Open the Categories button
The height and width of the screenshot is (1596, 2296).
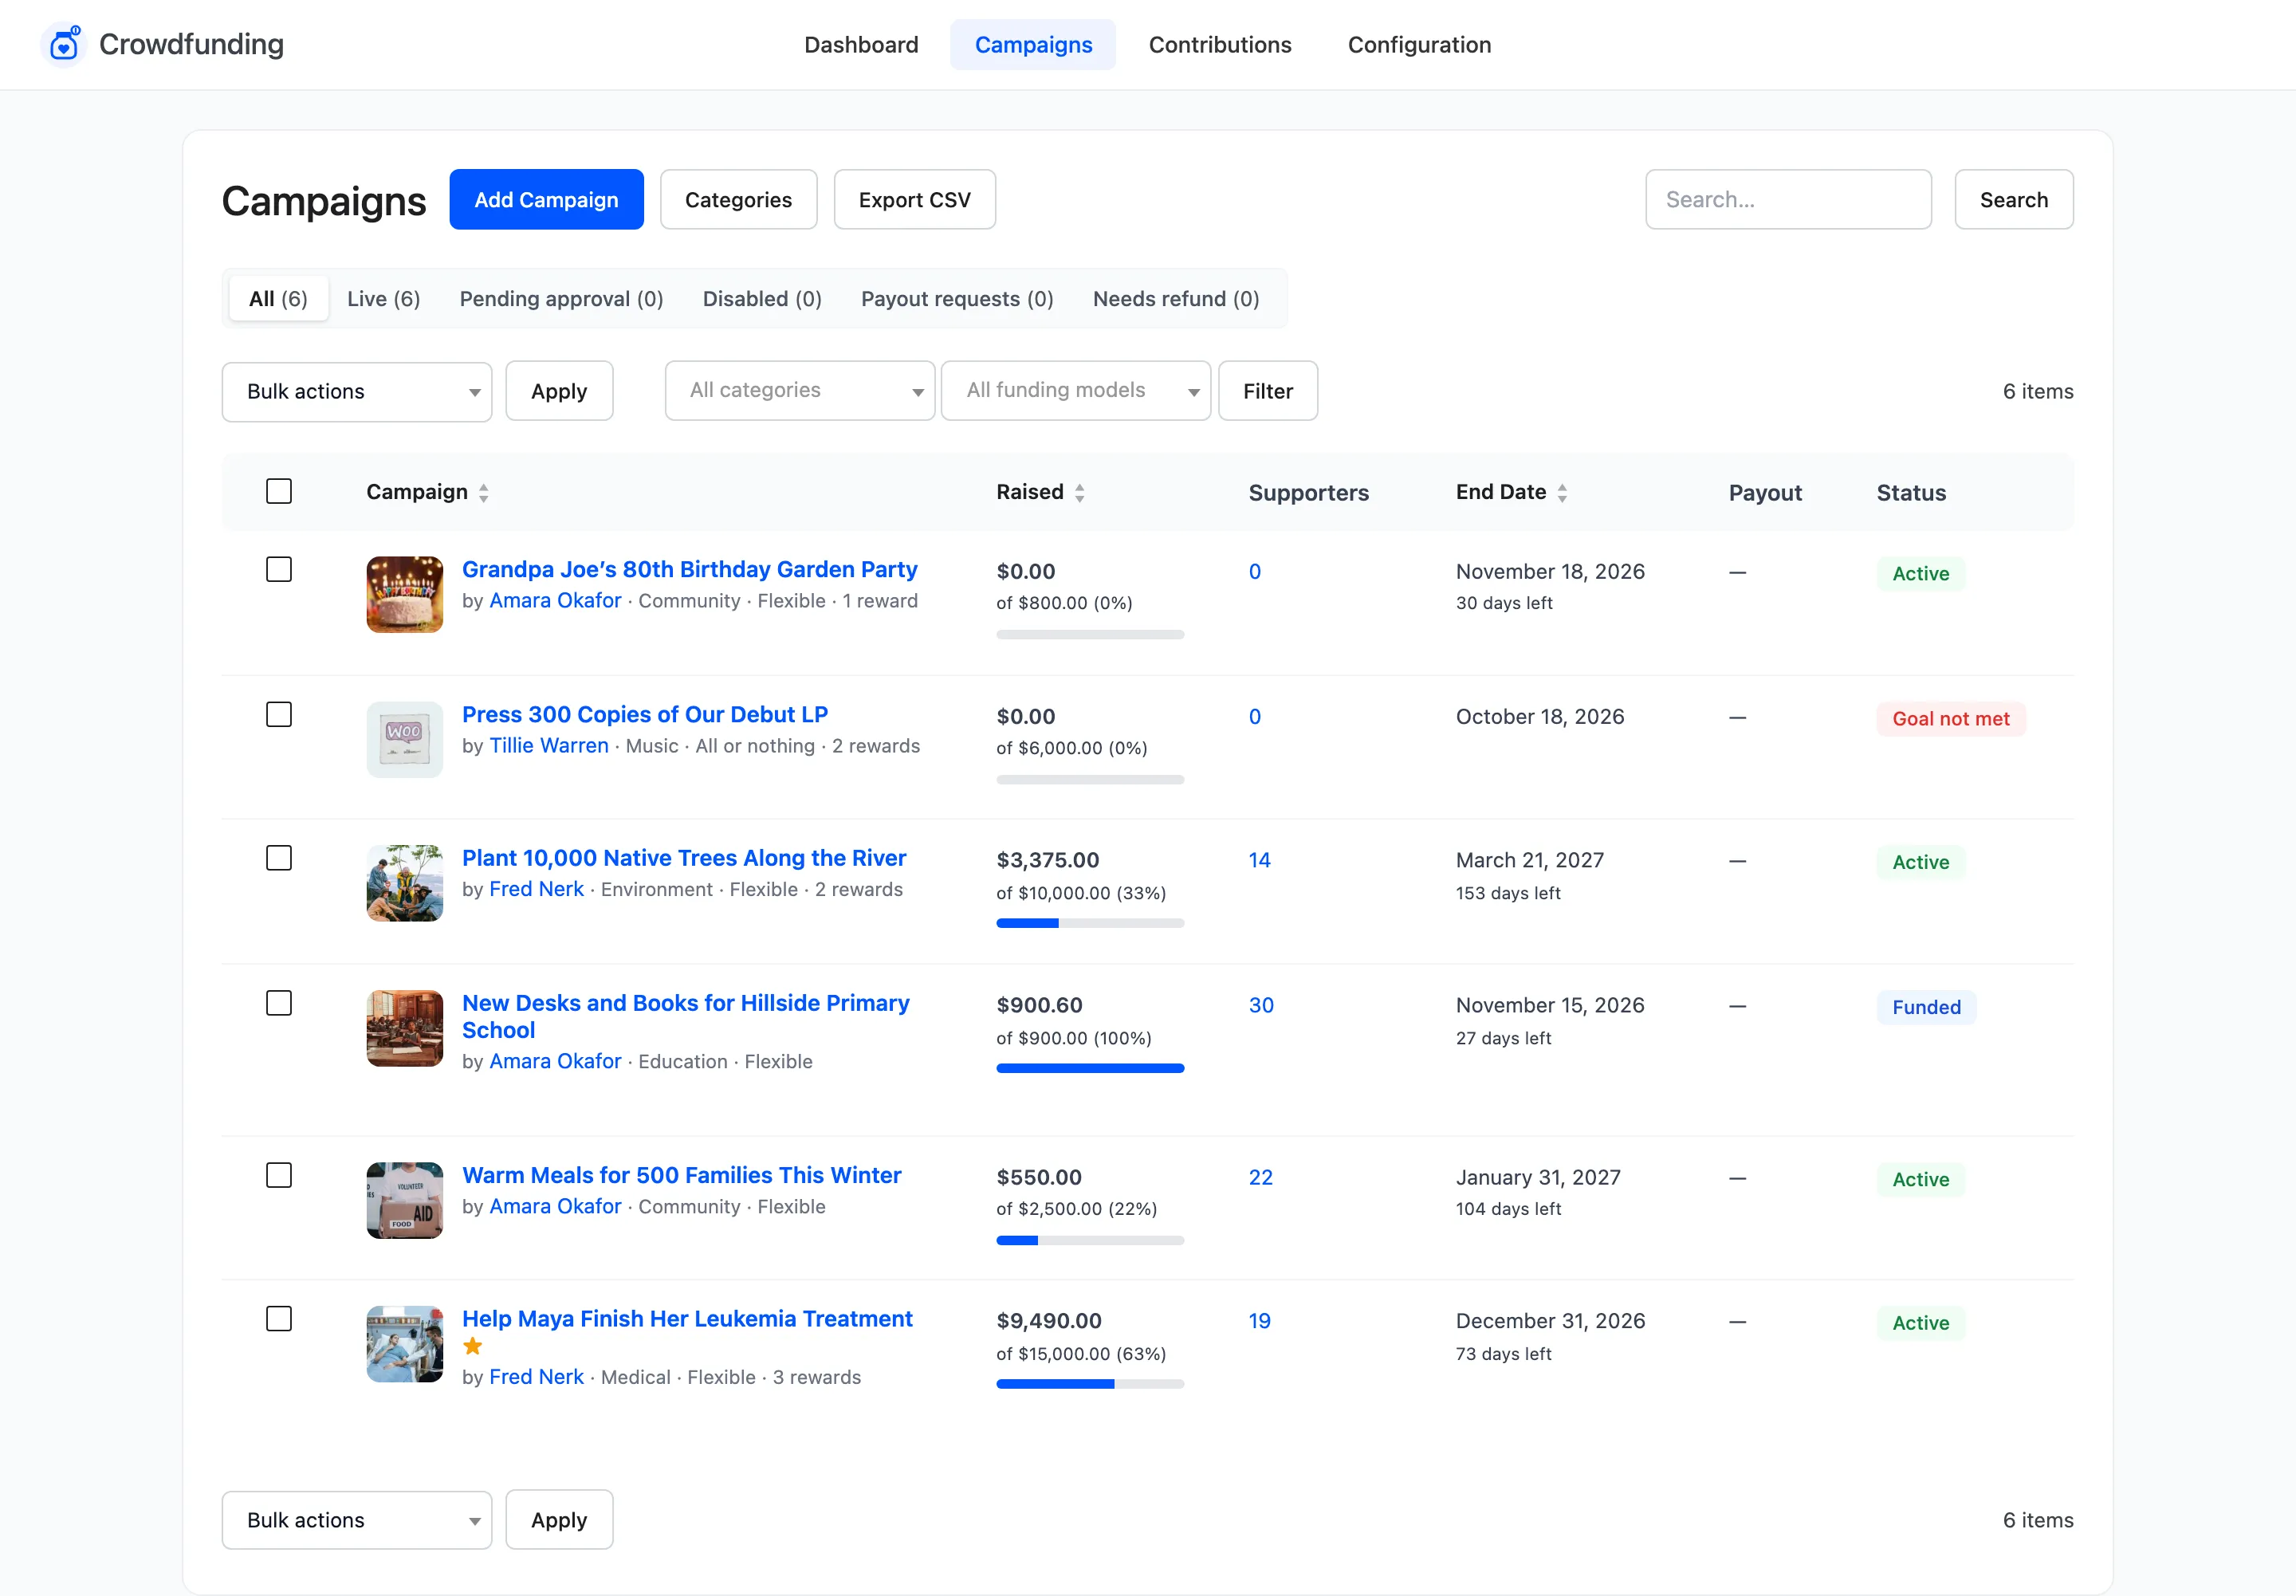(x=738, y=200)
